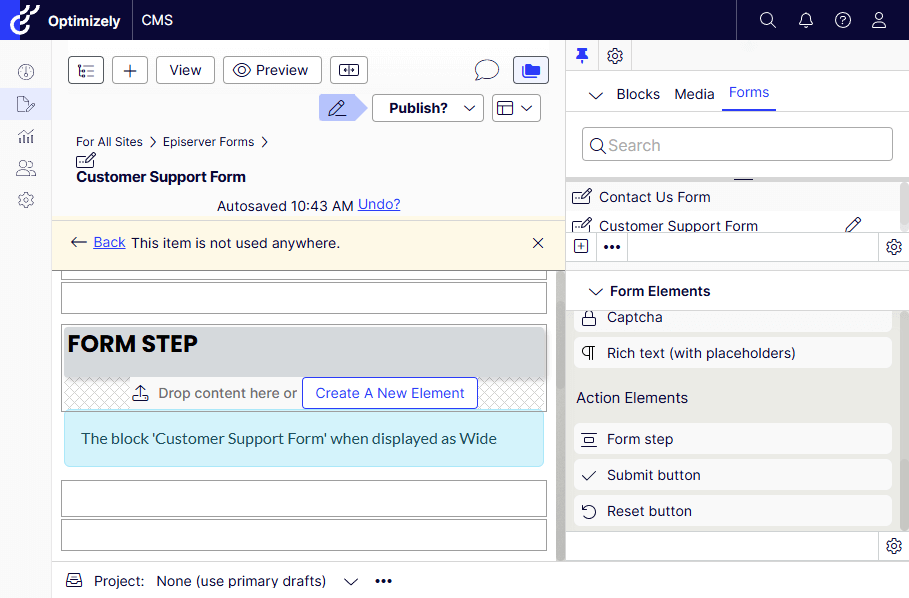Collapse the Form Elements section

click(x=596, y=291)
